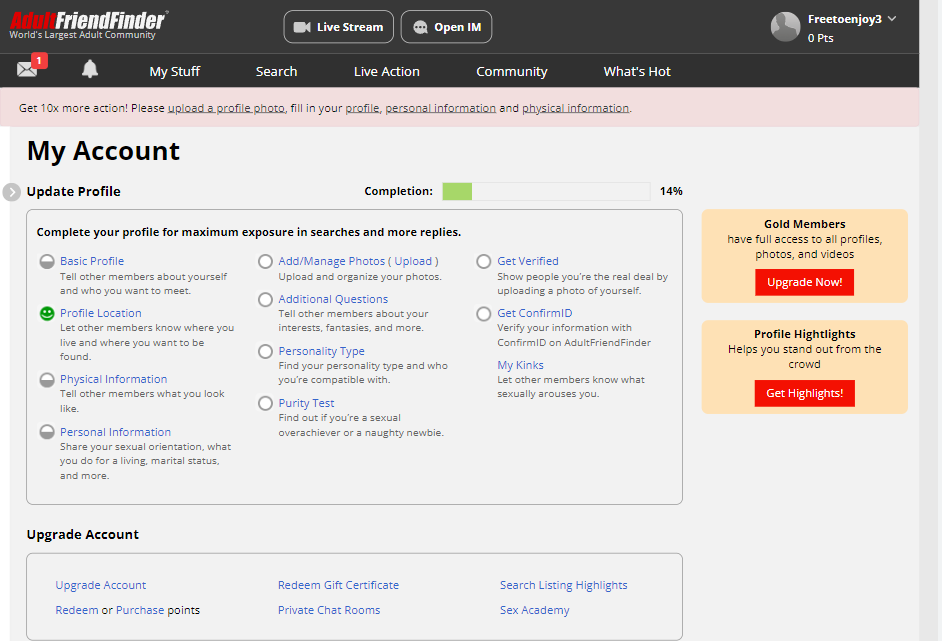The height and width of the screenshot is (641, 942).
Task: Collapse the Update Profile section arrow
Action: 12,192
